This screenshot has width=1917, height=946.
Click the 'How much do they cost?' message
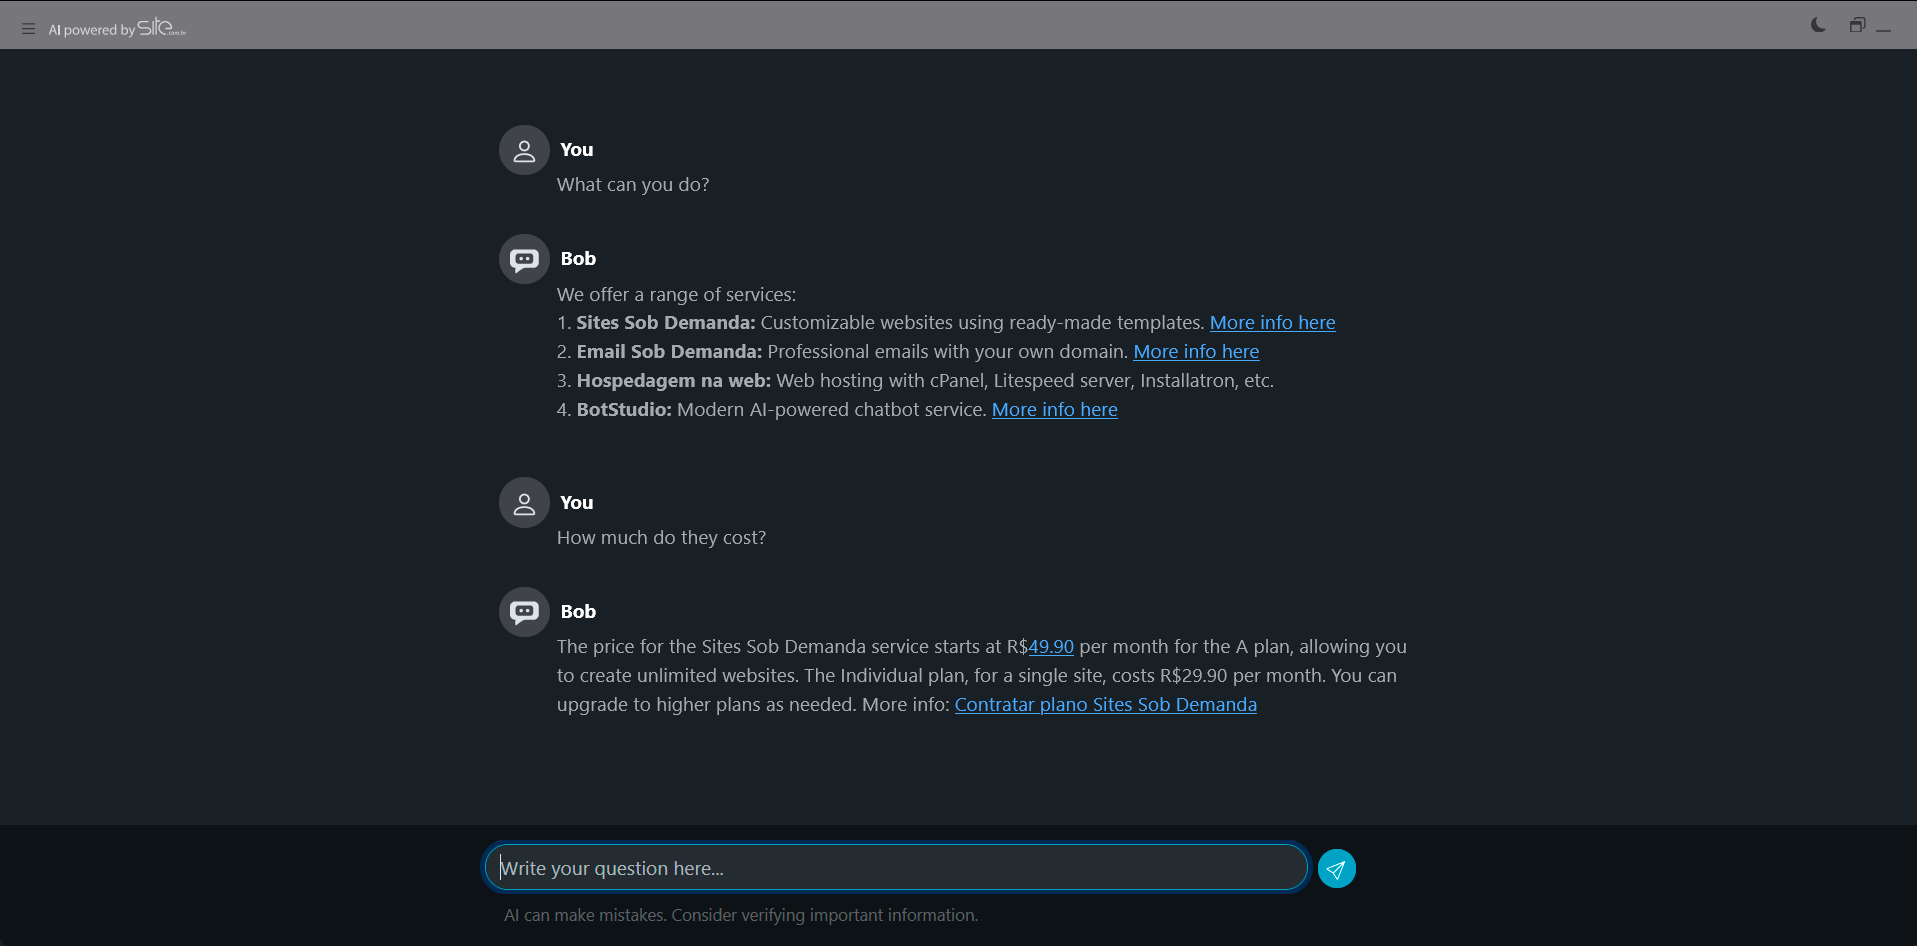pyautogui.click(x=661, y=538)
